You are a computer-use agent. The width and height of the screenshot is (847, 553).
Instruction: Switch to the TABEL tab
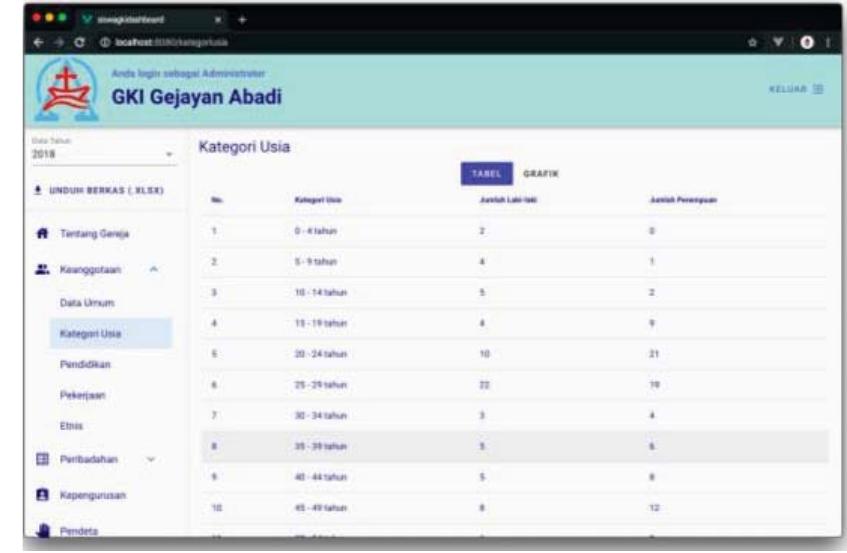(x=487, y=173)
